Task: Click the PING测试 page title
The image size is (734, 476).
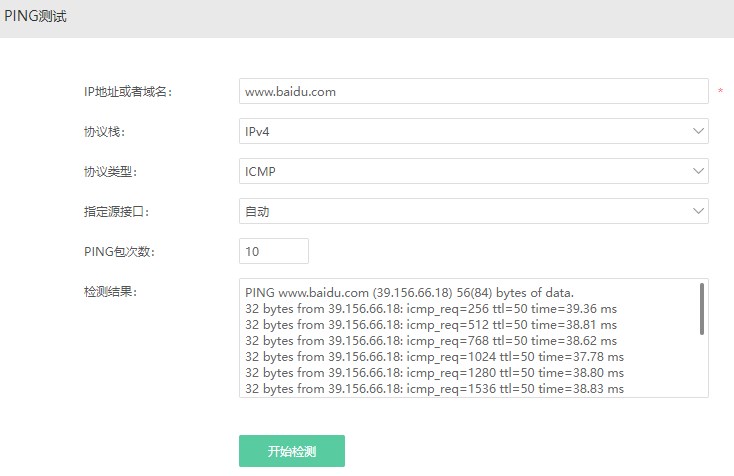Action: coord(36,16)
